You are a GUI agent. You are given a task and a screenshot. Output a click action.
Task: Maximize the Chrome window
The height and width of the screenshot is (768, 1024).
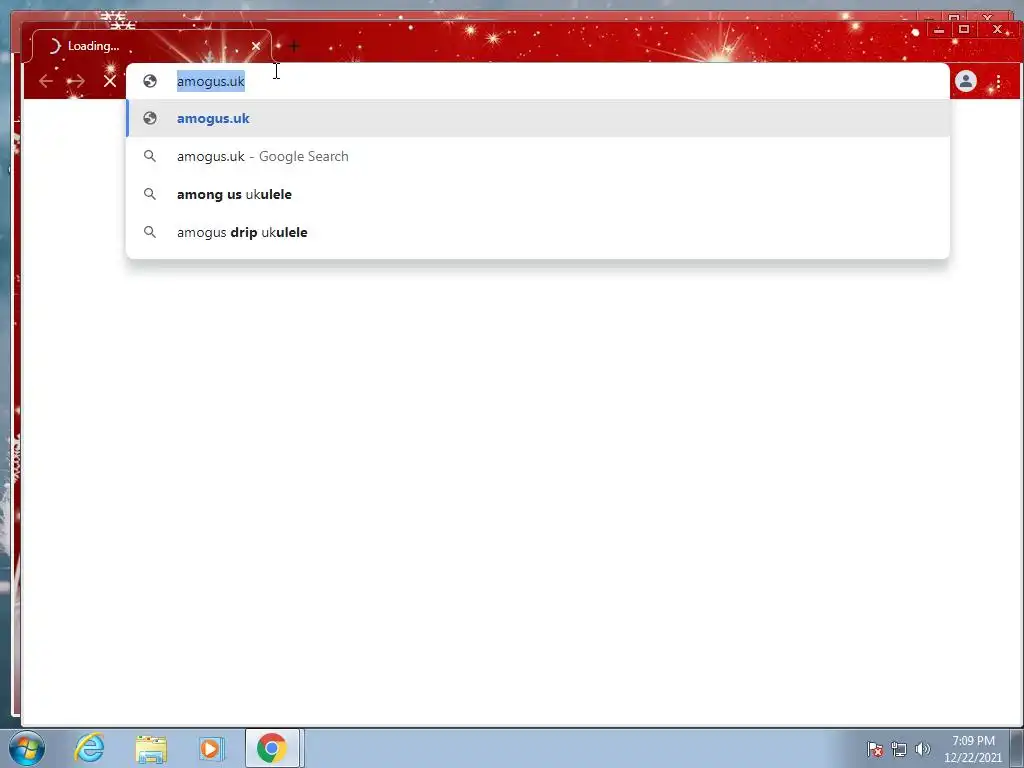click(964, 29)
